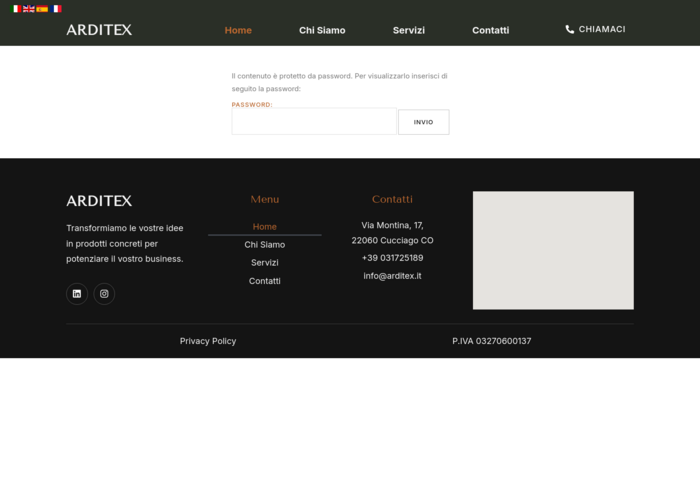Click the phone icon beside CHIAMACI
The image size is (700, 490).
[x=570, y=30]
